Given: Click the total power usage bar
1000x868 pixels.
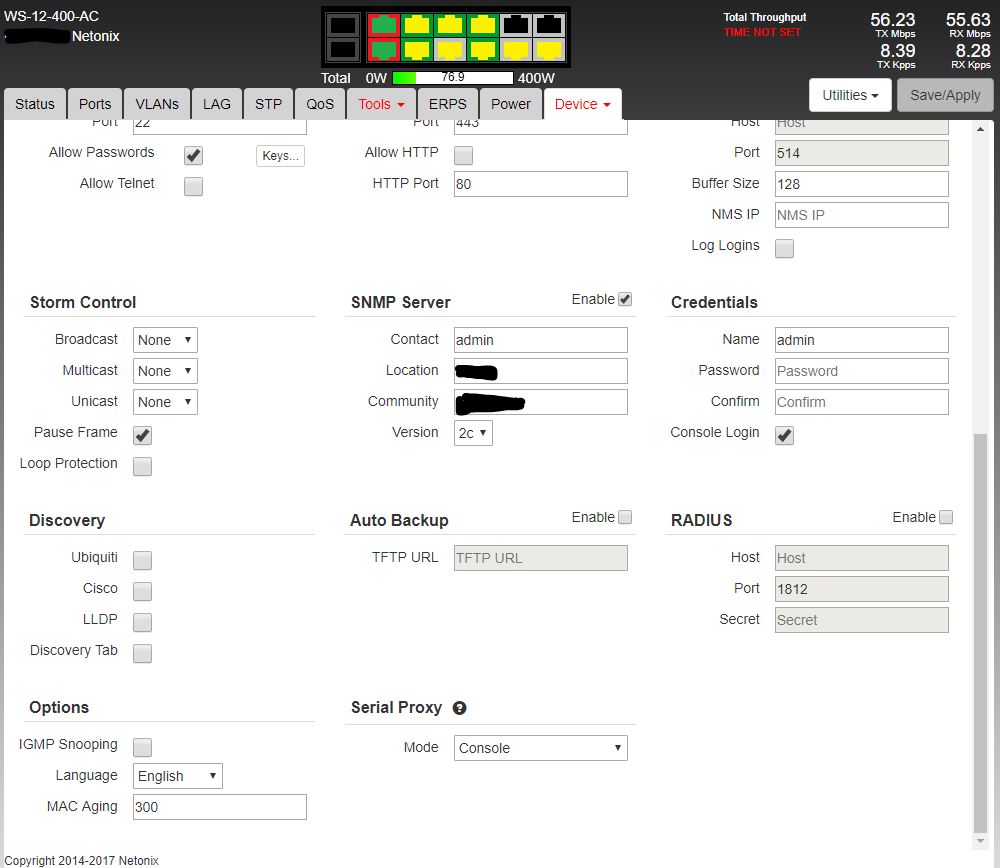Looking at the screenshot, I should (x=452, y=78).
